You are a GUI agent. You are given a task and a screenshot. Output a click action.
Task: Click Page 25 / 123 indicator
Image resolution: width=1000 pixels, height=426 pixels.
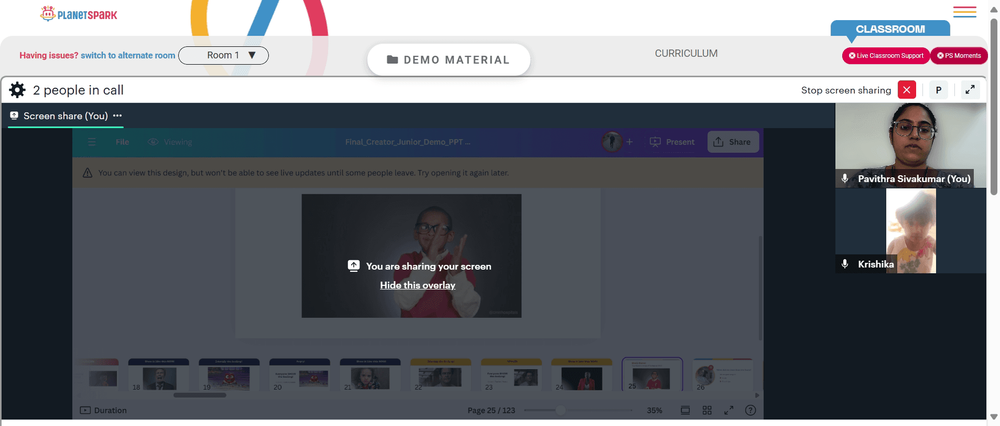click(491, 411)
